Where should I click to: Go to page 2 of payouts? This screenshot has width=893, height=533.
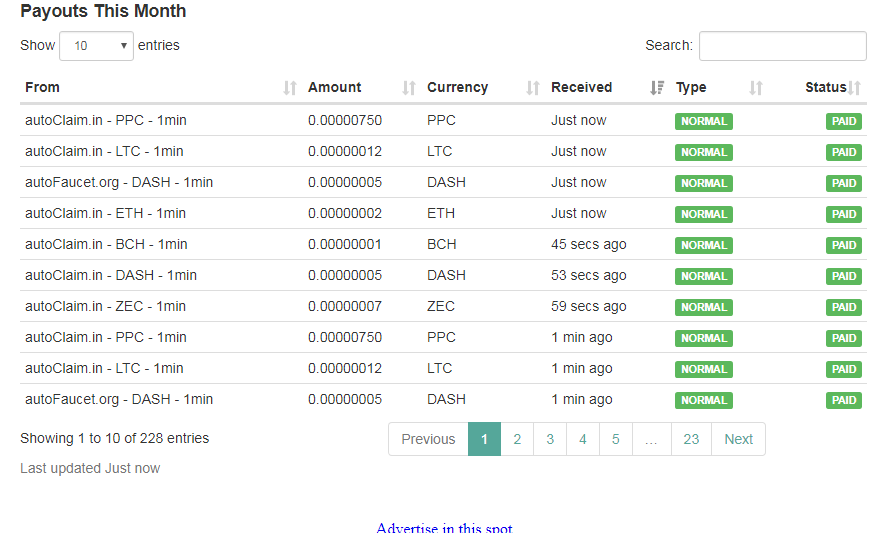point(517,439)
